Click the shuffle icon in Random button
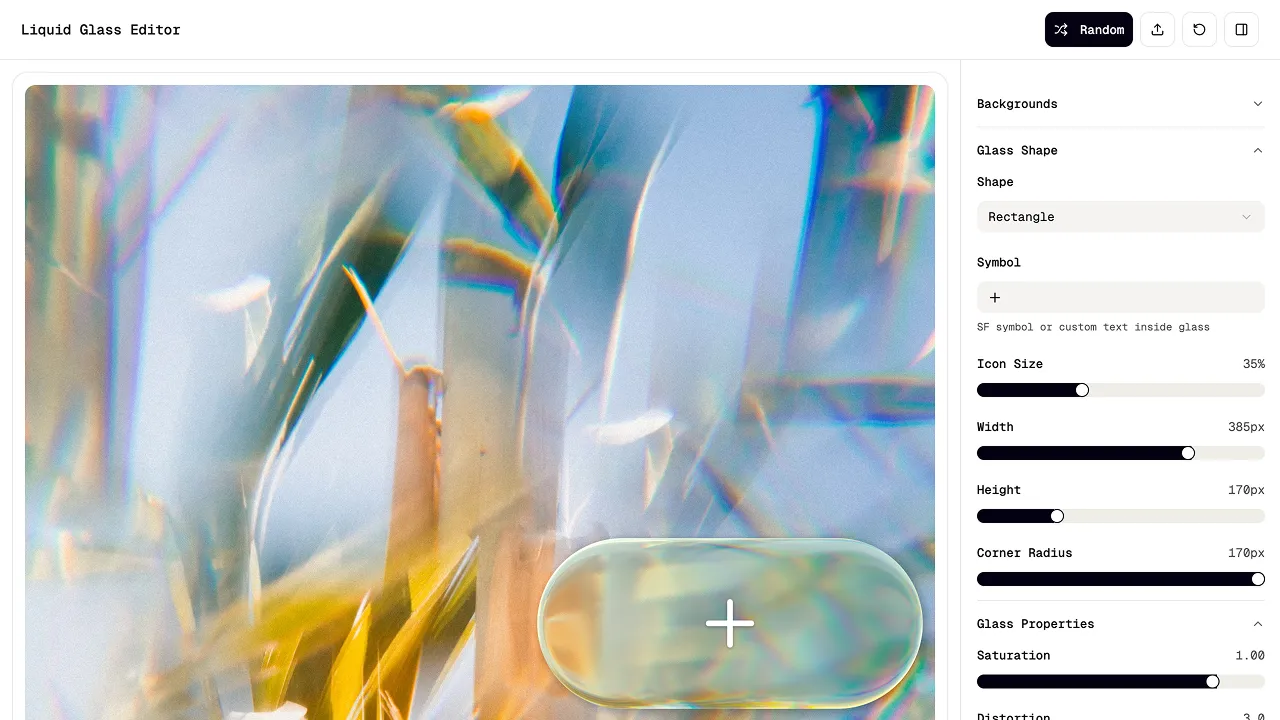This screenshot has height=720, width=1280. click(1062, 29)
